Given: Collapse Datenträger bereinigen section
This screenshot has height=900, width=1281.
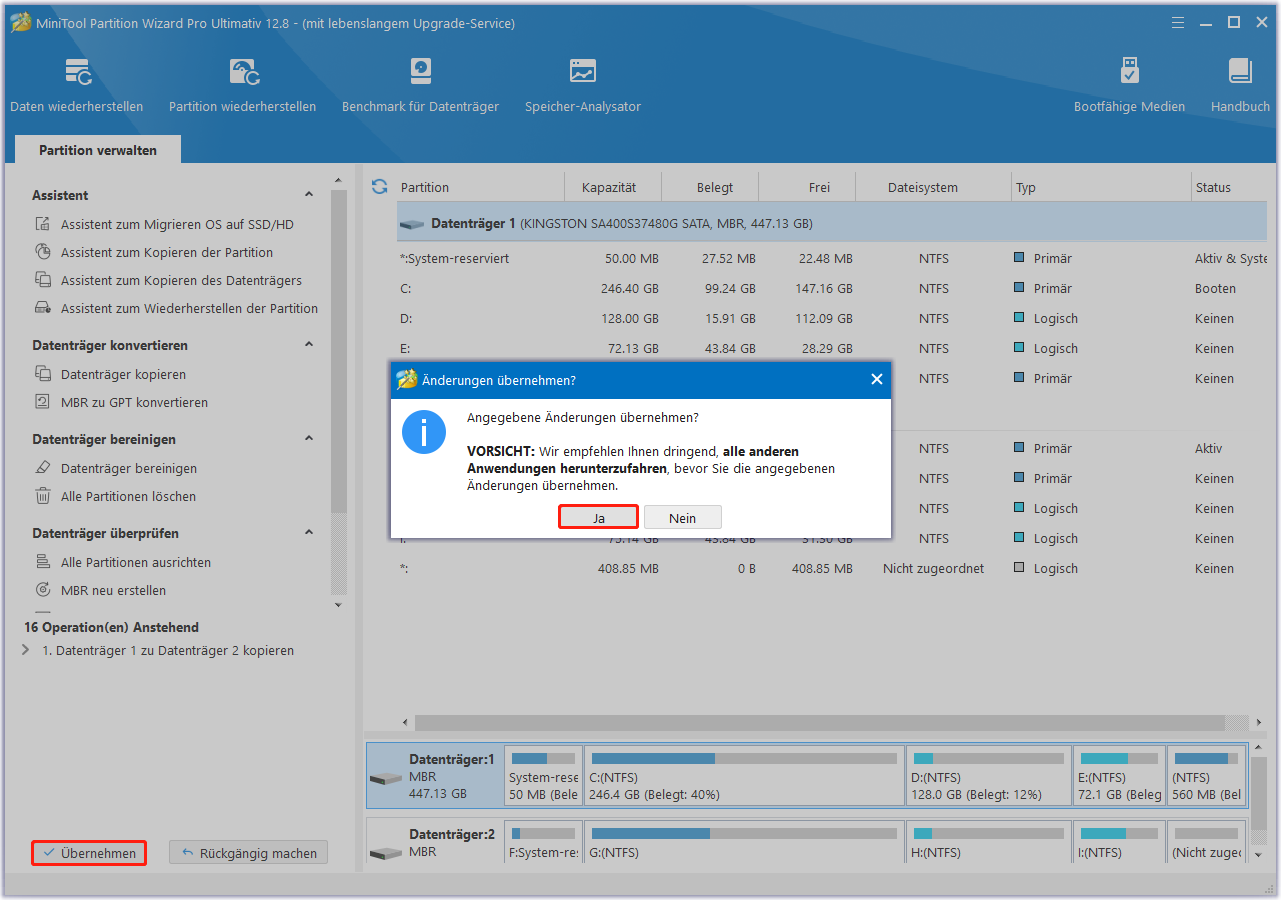Looking at the screenshot, I should (309, 439).
